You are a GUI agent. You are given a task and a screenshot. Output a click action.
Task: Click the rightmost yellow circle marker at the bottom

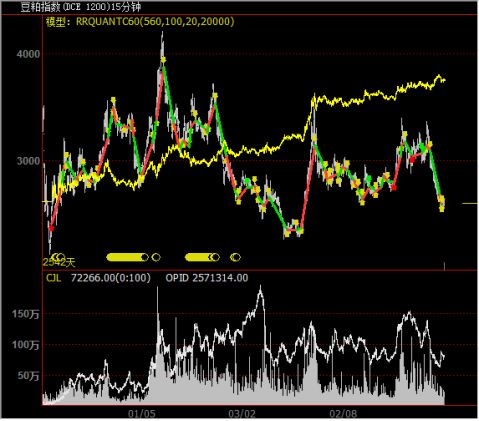(x=236, y=257)
